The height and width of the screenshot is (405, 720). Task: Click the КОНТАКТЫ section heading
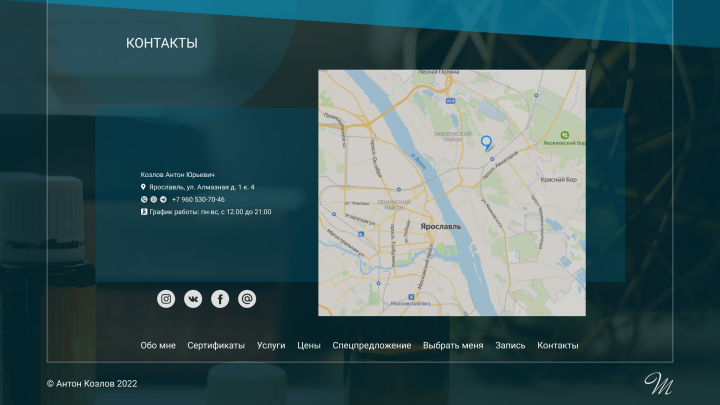(162, 43)
